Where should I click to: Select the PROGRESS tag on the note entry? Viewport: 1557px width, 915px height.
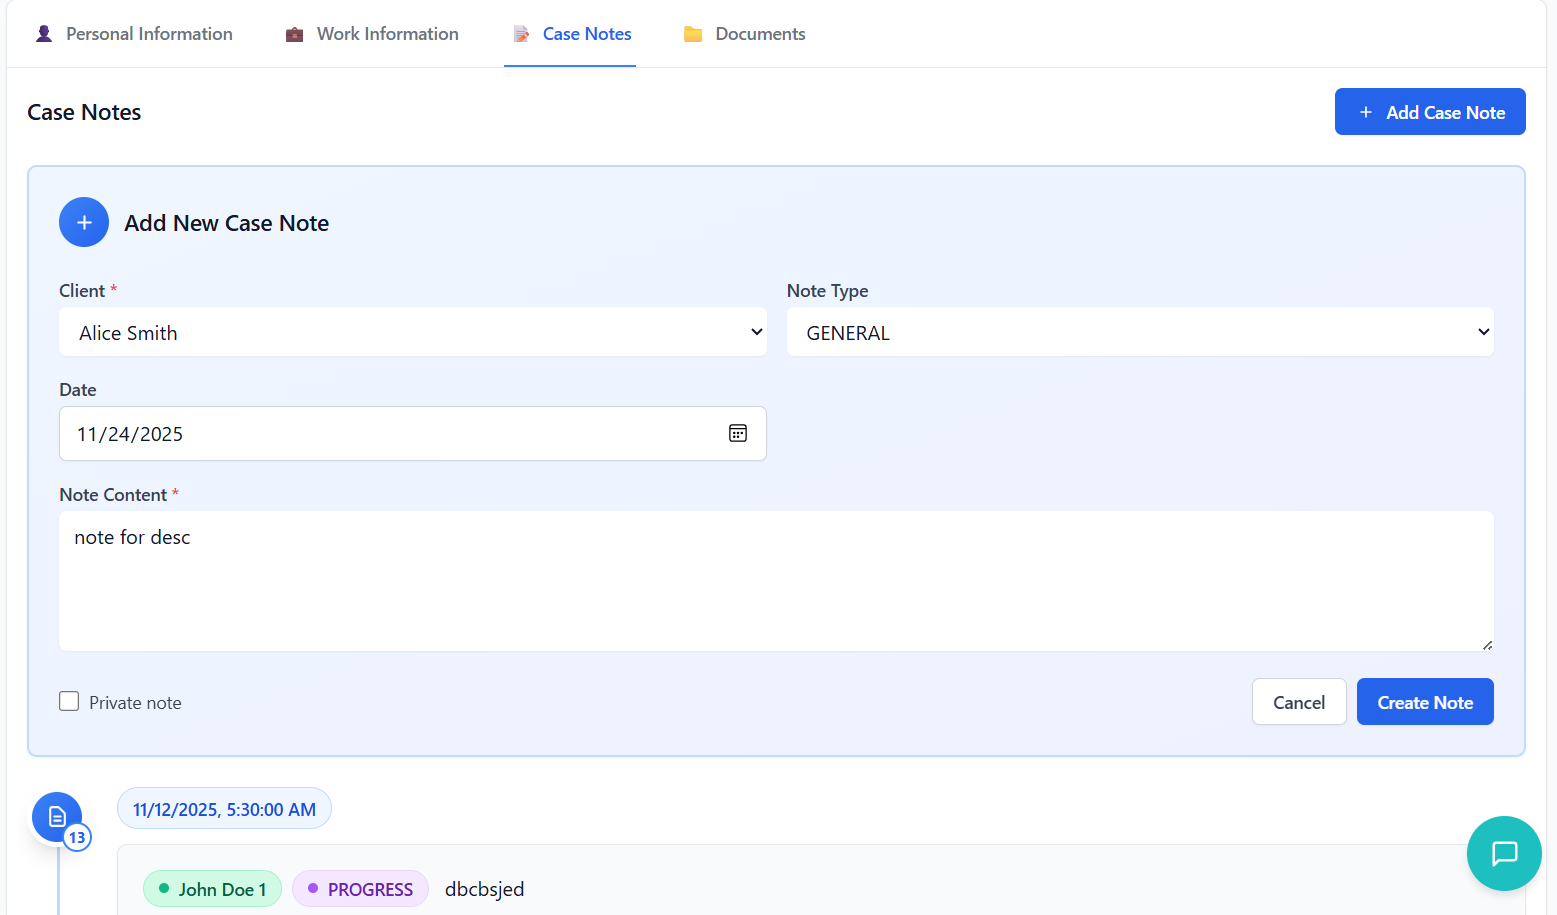(x=360, y=889)
